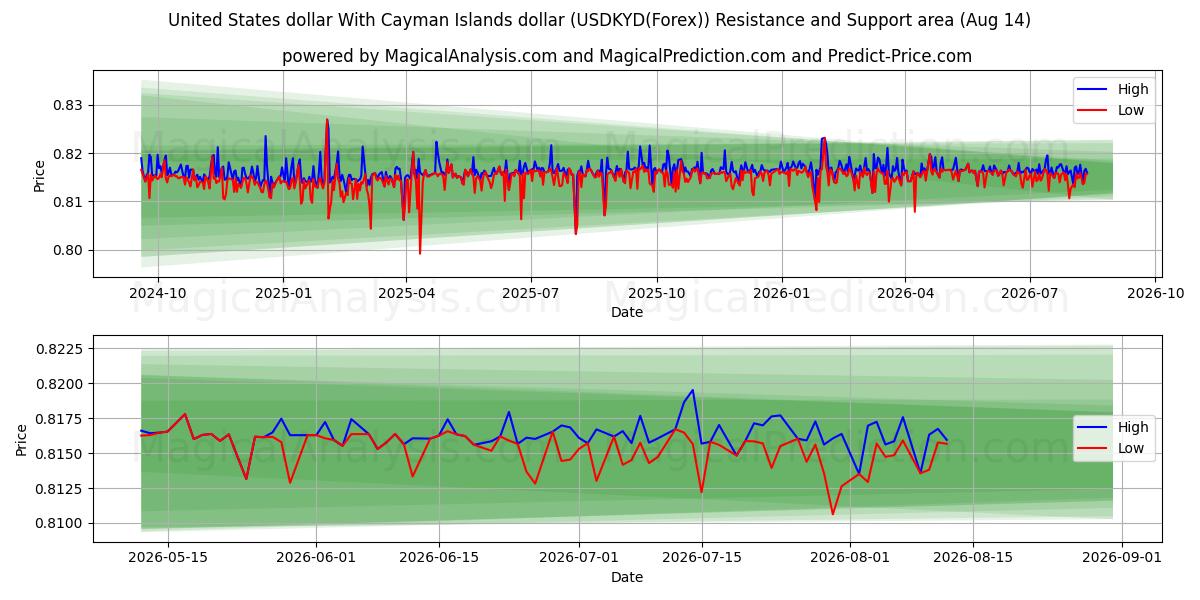This screenshot has height=600, width=1200.
Task: Click 'Low' in the bottom chart legend
Action: [x=1131, y=448]
